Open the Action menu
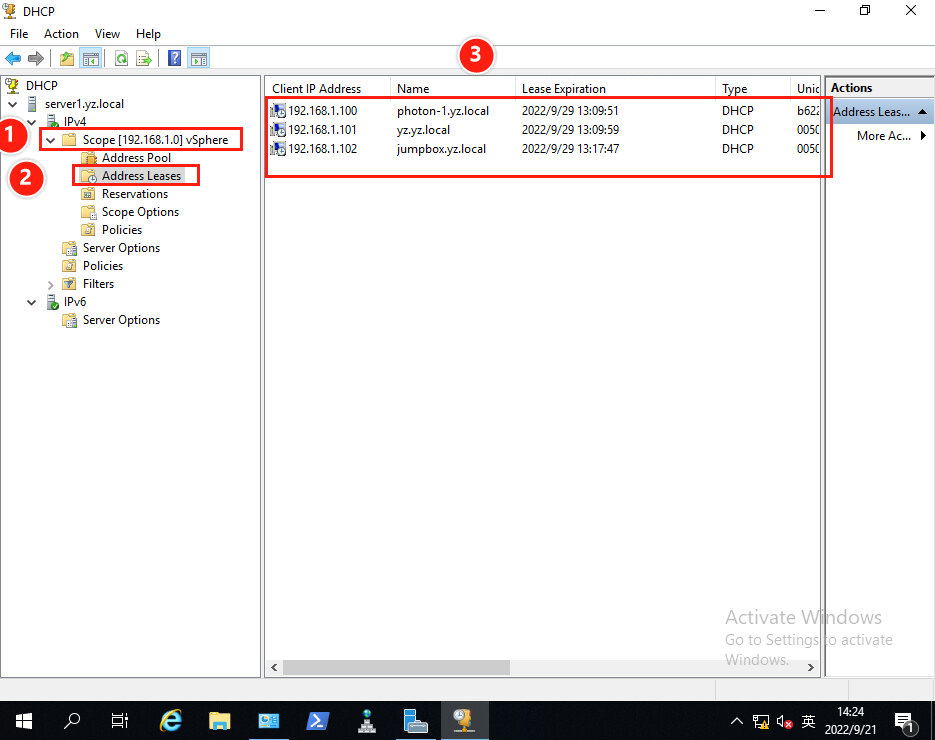Screen dimensions: 935x740 click(x=61, y=34)
